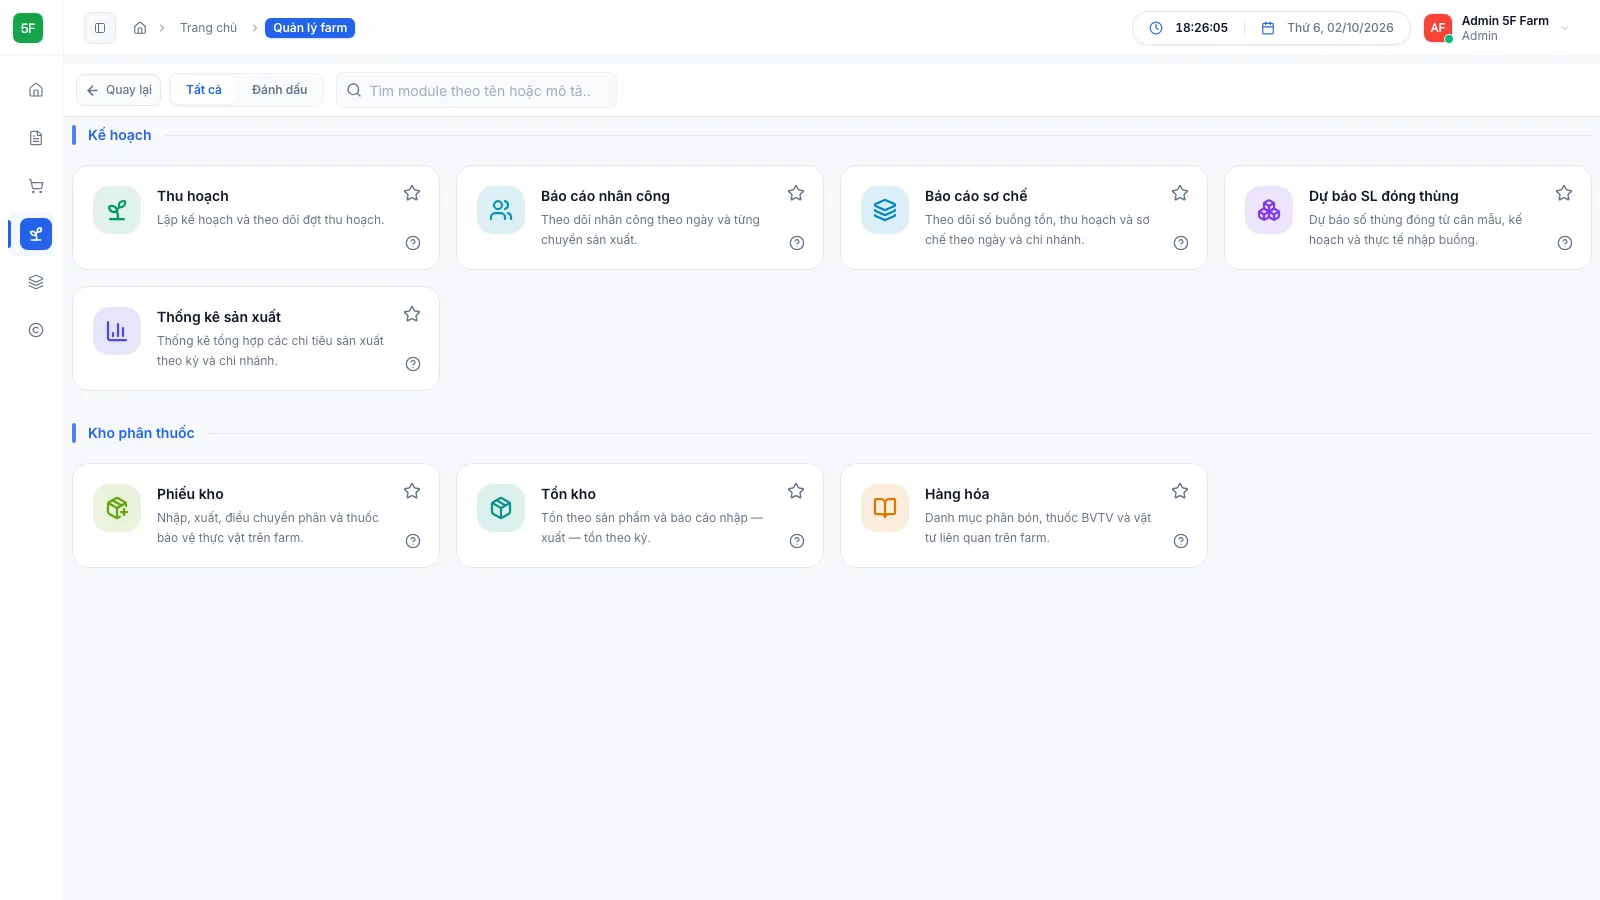
Task: Click the Kế hoạch section heading
Action: pyautogui.click(x=120, y=135)
